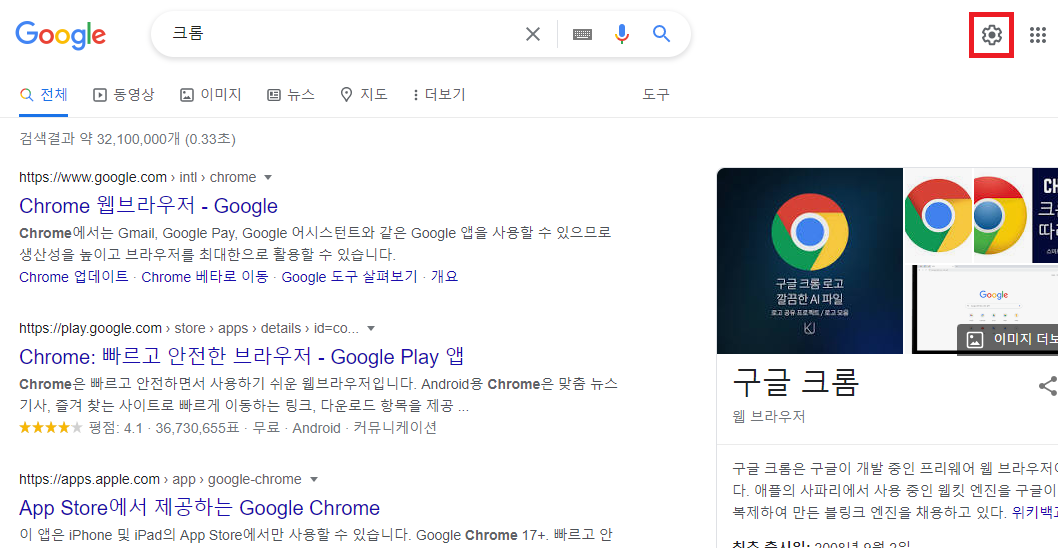Open the 도구 search tools

[x=656, y=94]
